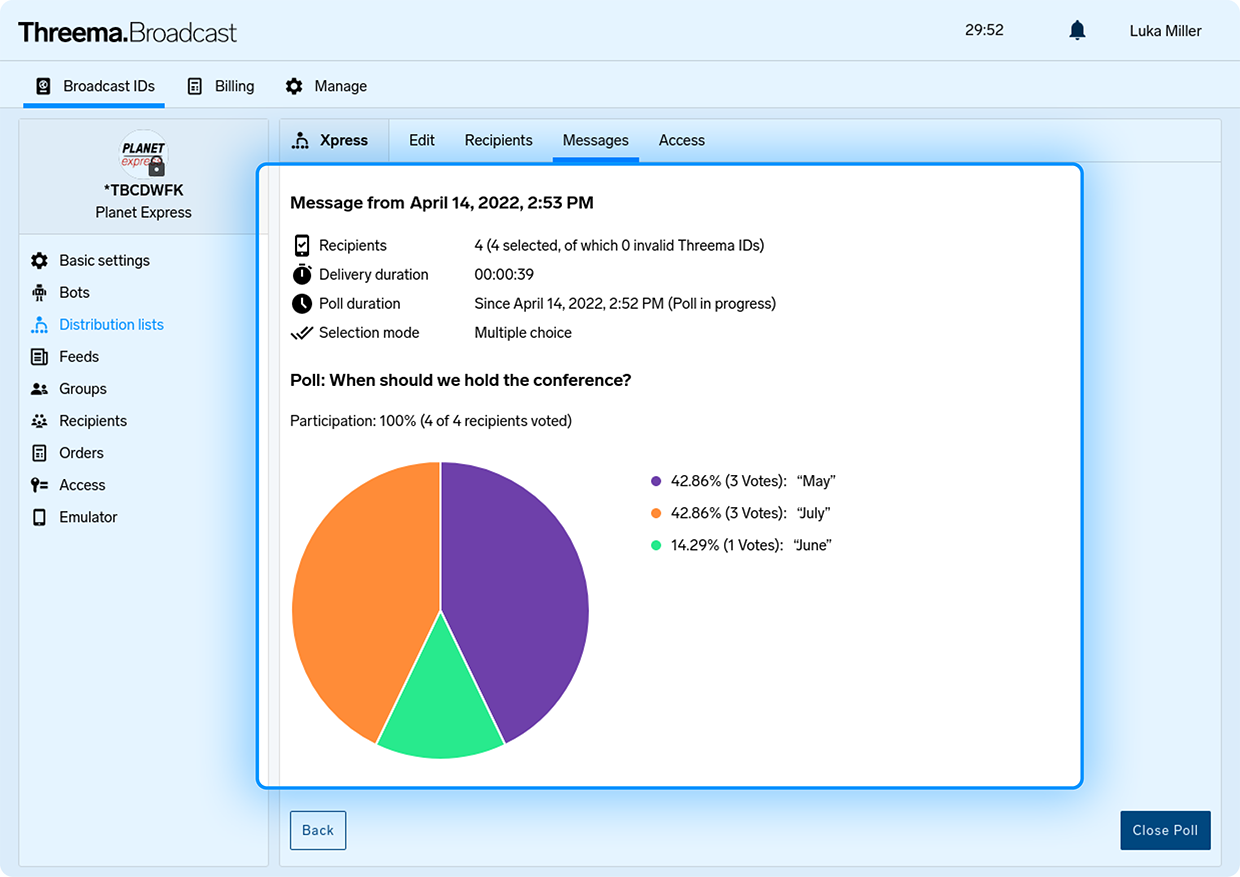Viewport: 1240px width, 877px height.
Task: Switch to the Access tab in Xpress
Action: 682,140
